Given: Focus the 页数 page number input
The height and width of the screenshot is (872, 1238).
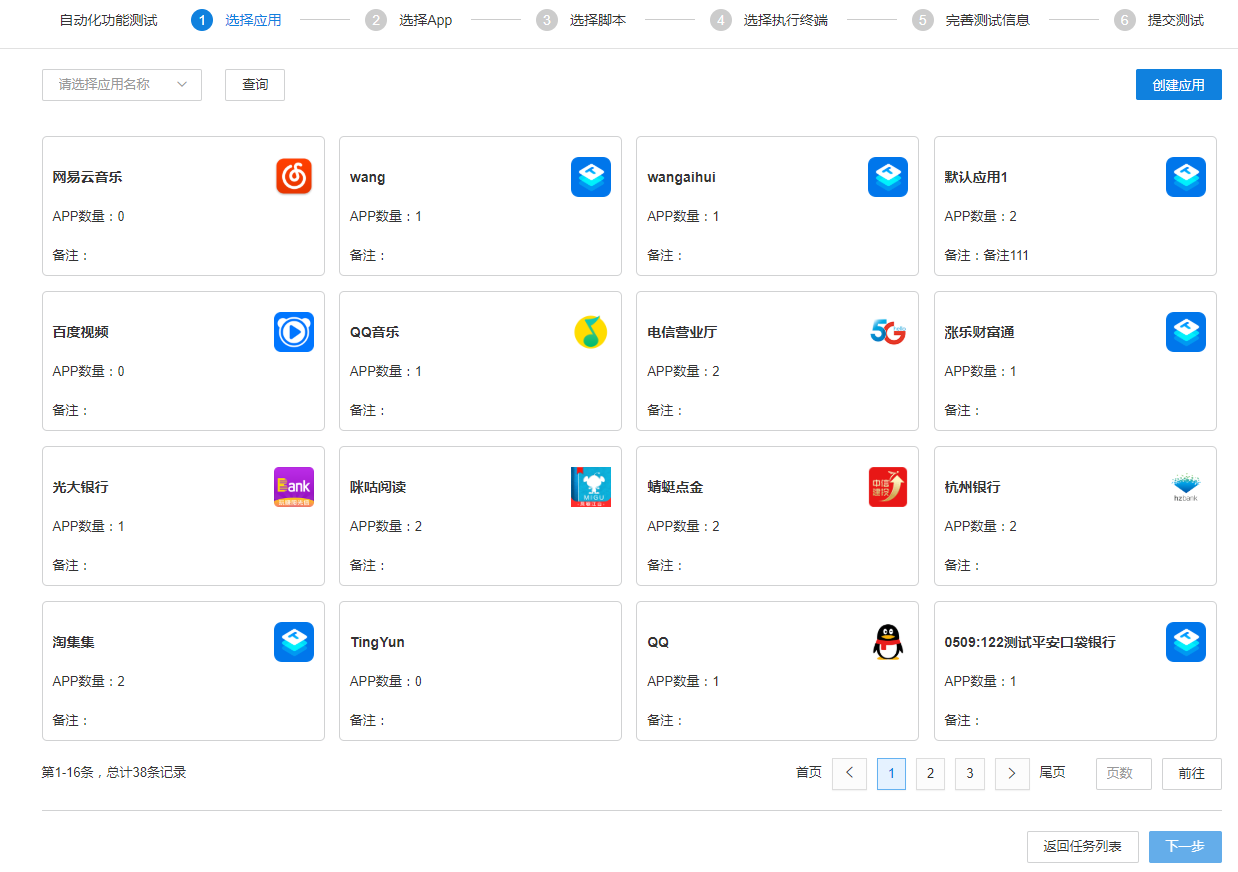Looking at the screenshot, I should 1124,773.
